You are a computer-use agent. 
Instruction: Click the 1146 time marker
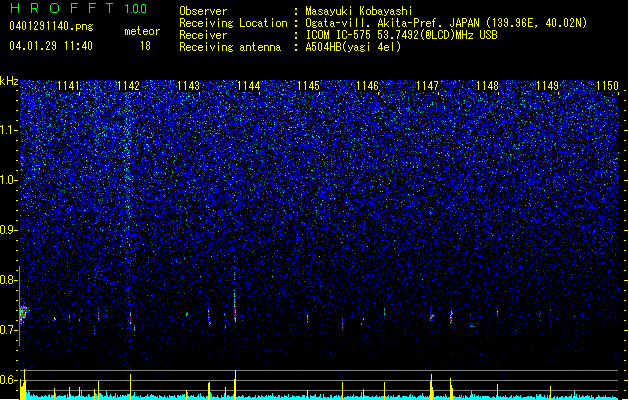pos(368,86)
